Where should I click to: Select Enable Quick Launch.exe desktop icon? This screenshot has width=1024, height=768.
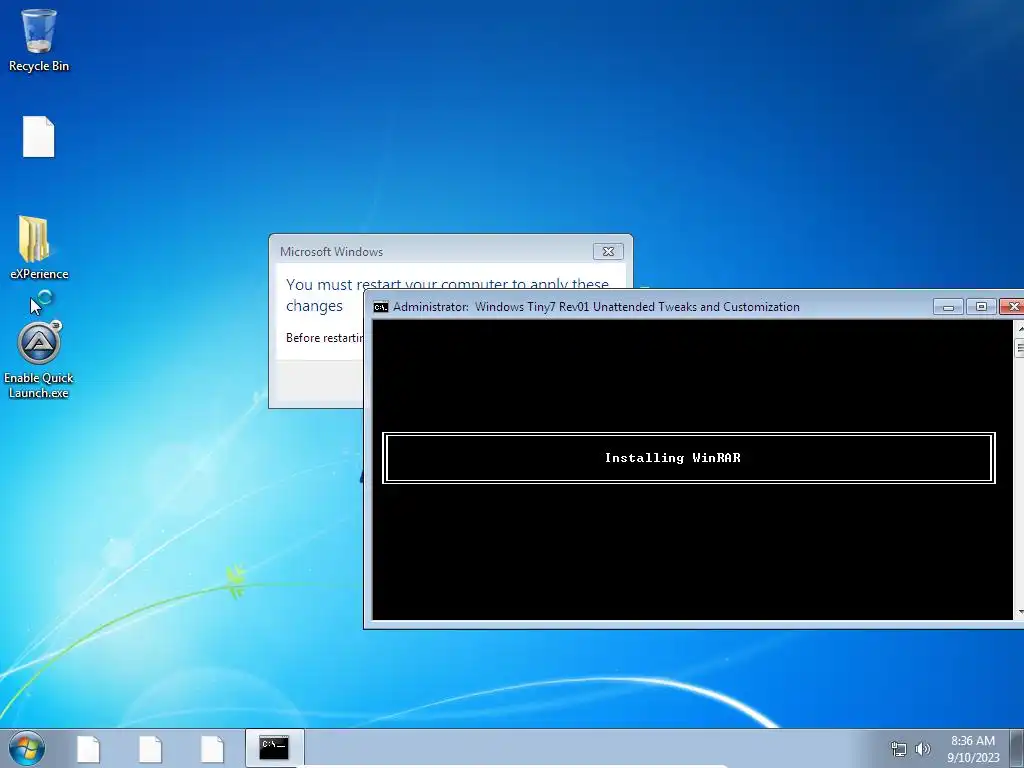coord(39,359)
